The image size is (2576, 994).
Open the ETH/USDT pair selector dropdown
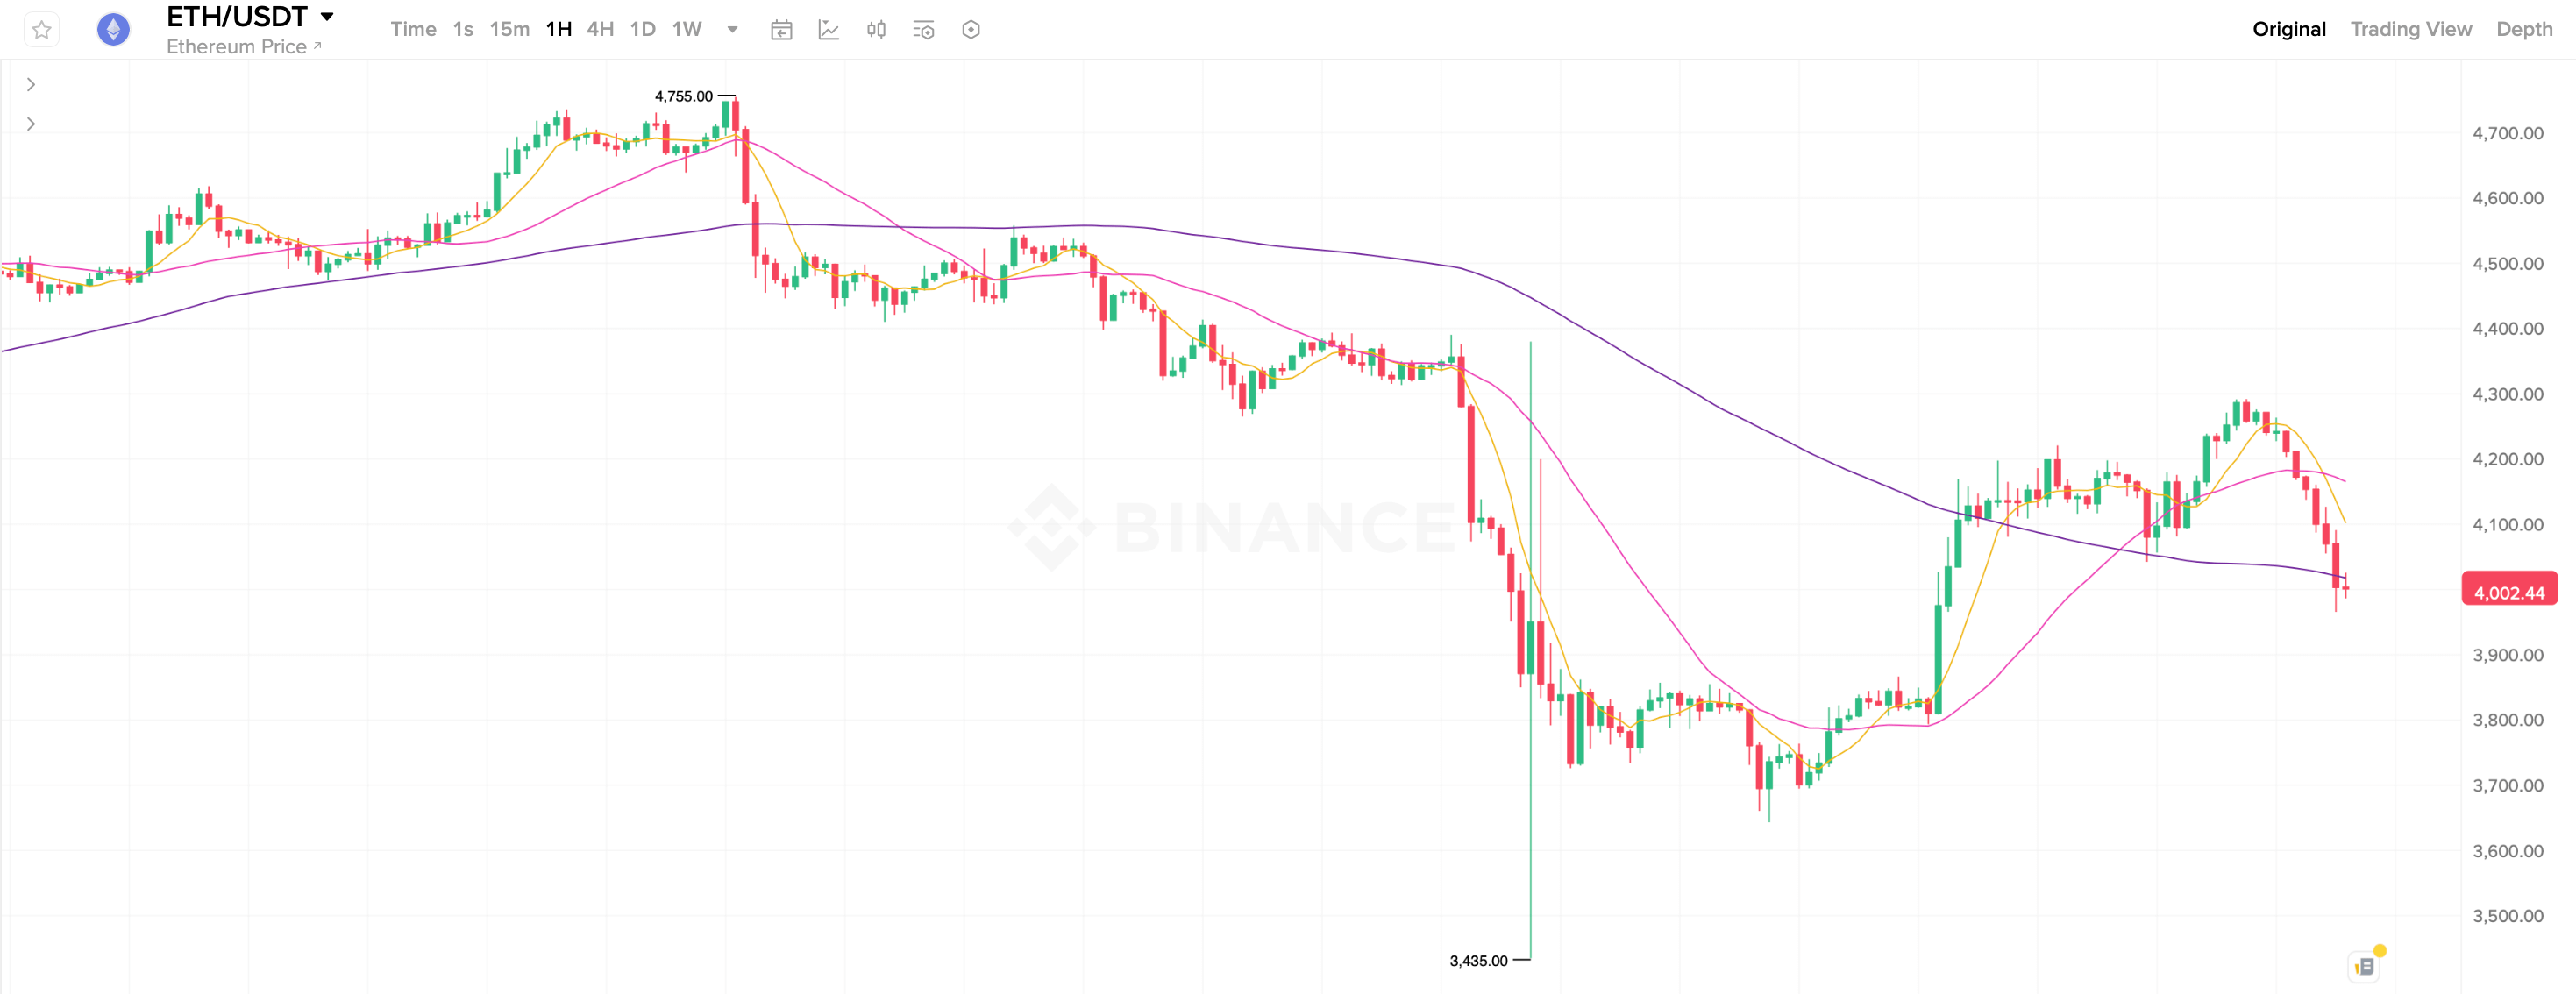click(x=327, y=17)
